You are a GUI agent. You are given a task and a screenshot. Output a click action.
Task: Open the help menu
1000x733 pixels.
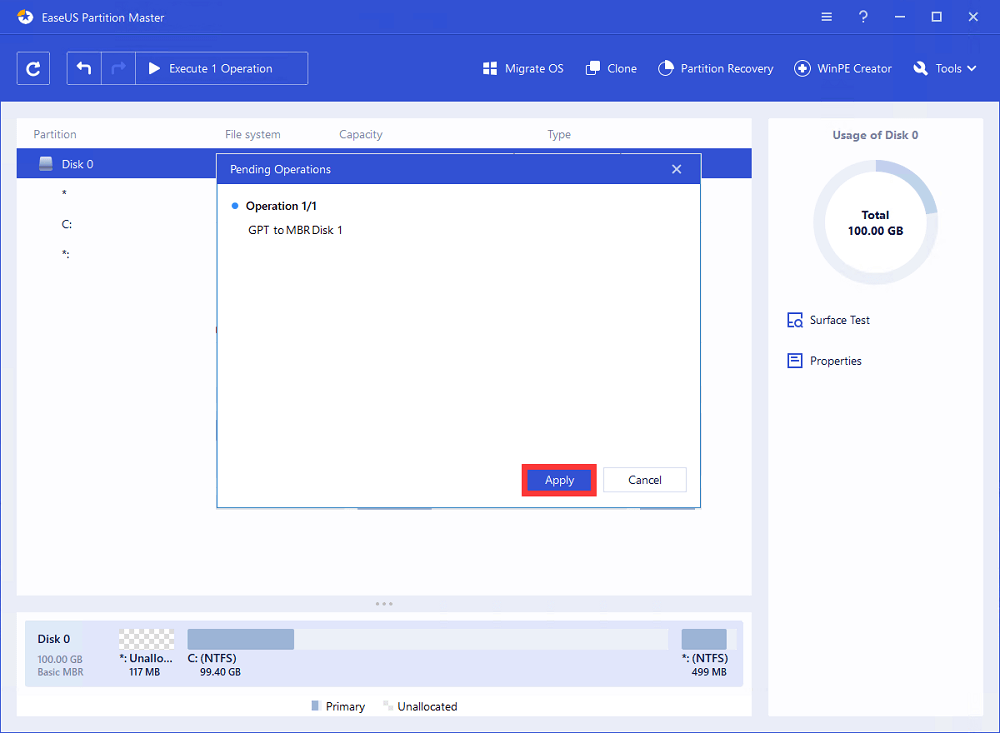pyautogui.click(x=862, y=16)
